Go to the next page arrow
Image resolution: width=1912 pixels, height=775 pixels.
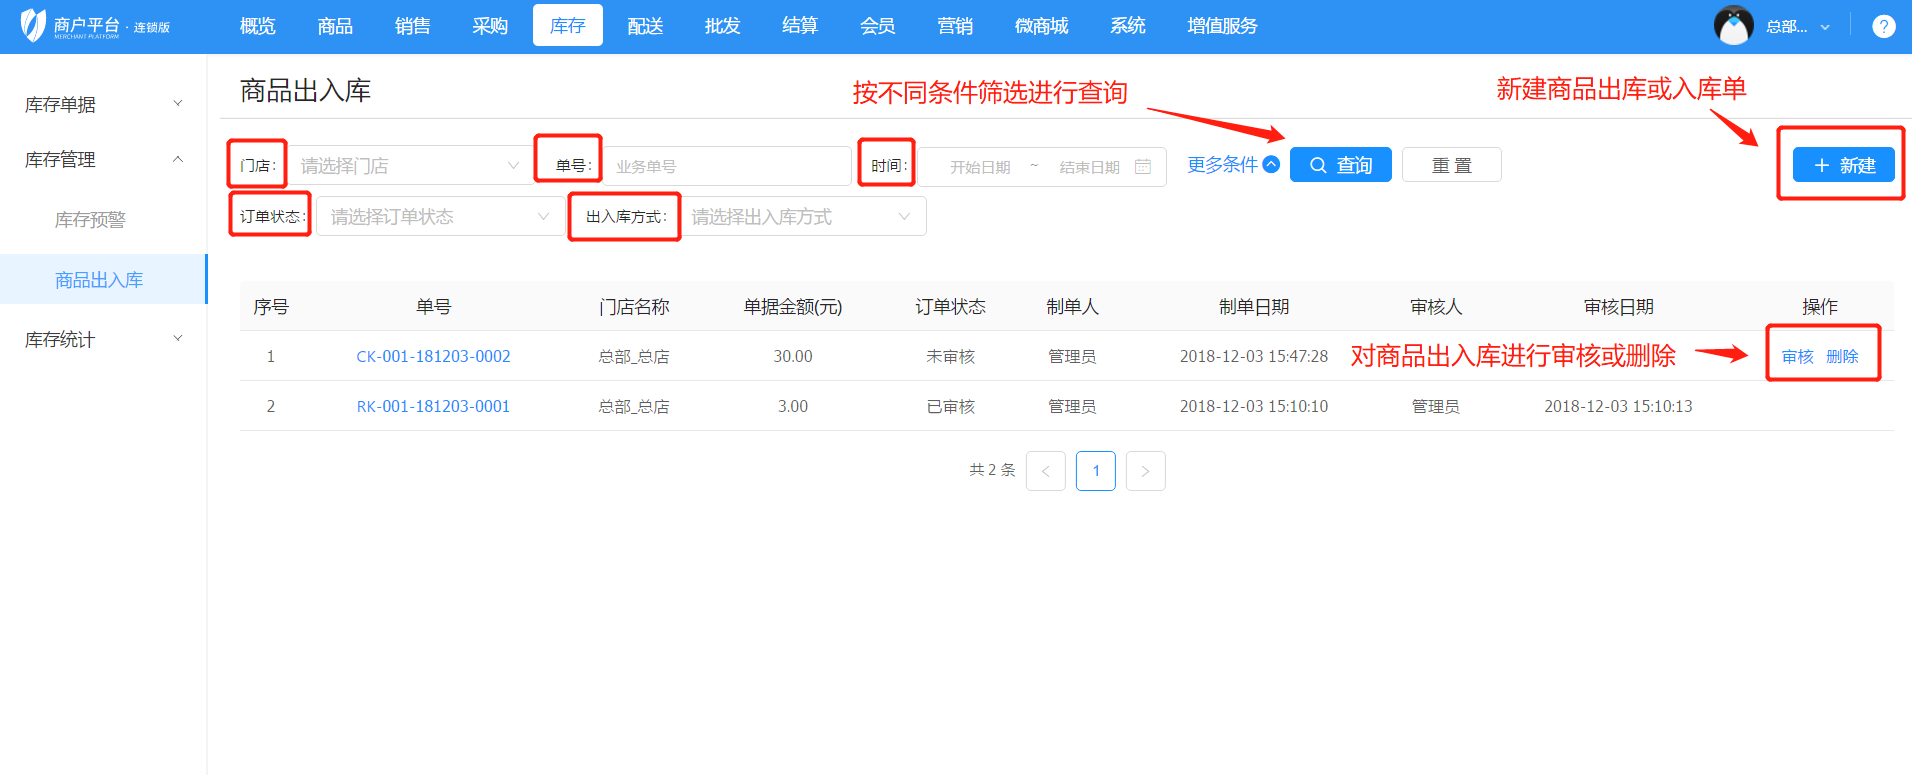pyautogui.click(x=1145, y=471)
